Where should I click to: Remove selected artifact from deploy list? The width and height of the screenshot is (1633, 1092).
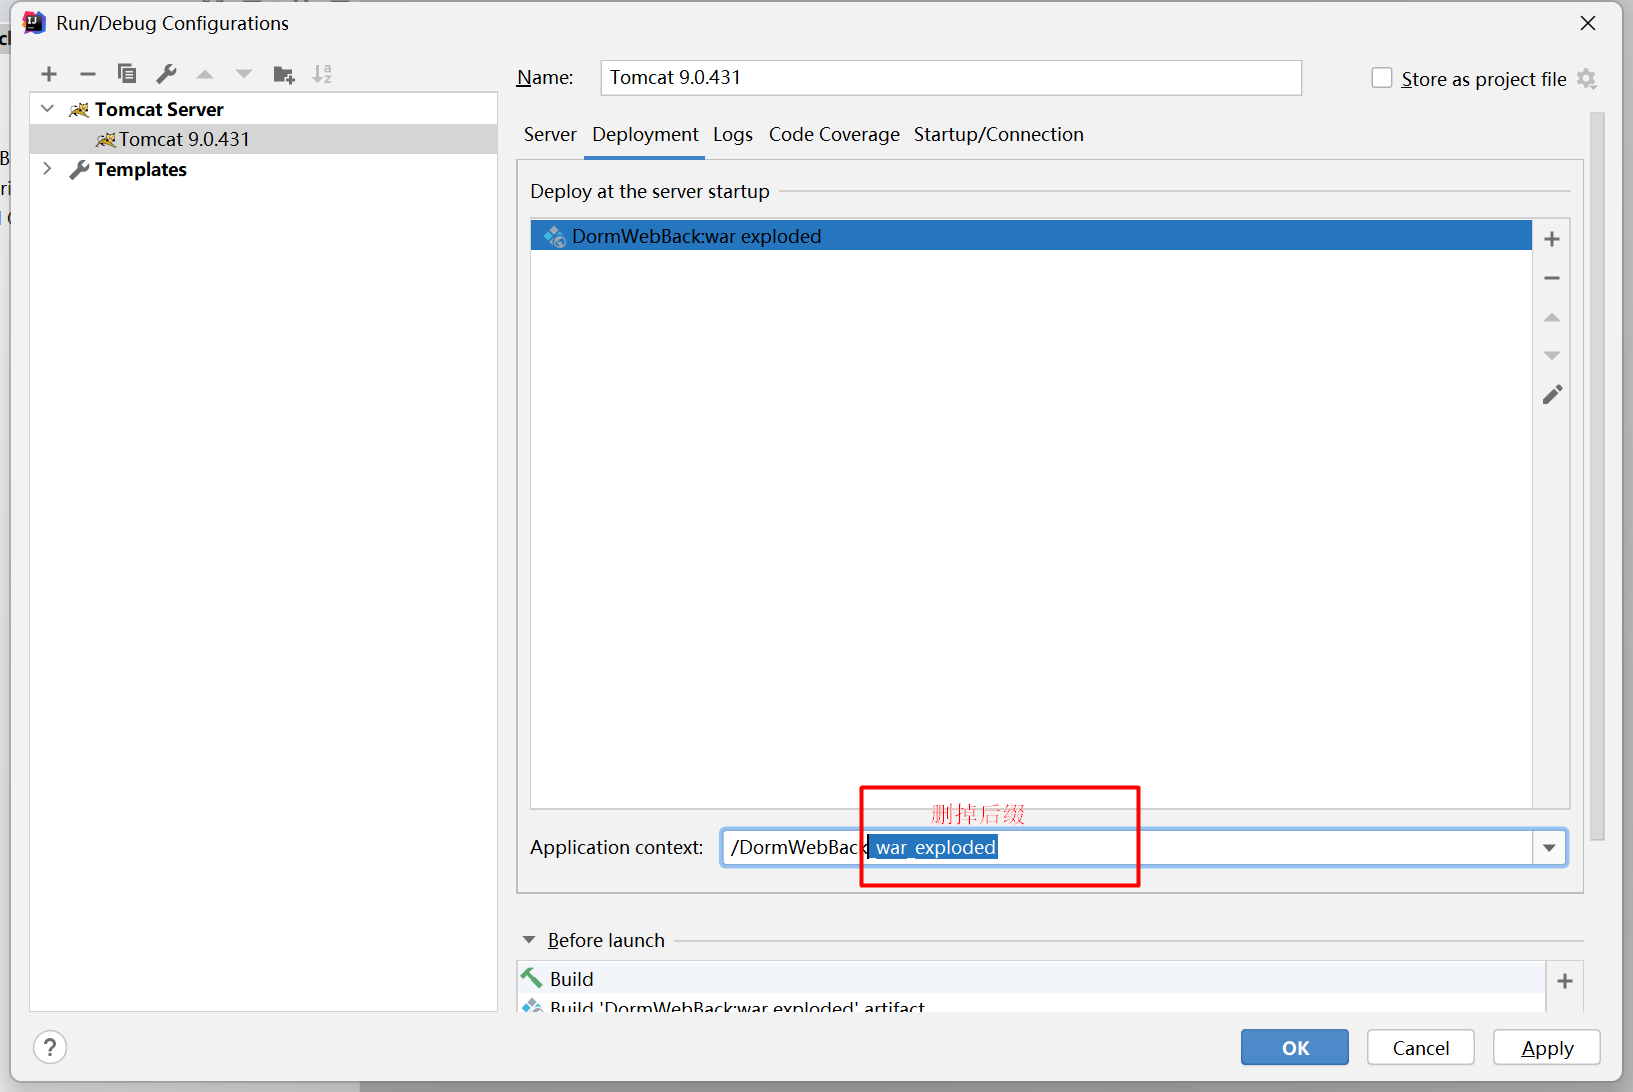pos(1552,278)
